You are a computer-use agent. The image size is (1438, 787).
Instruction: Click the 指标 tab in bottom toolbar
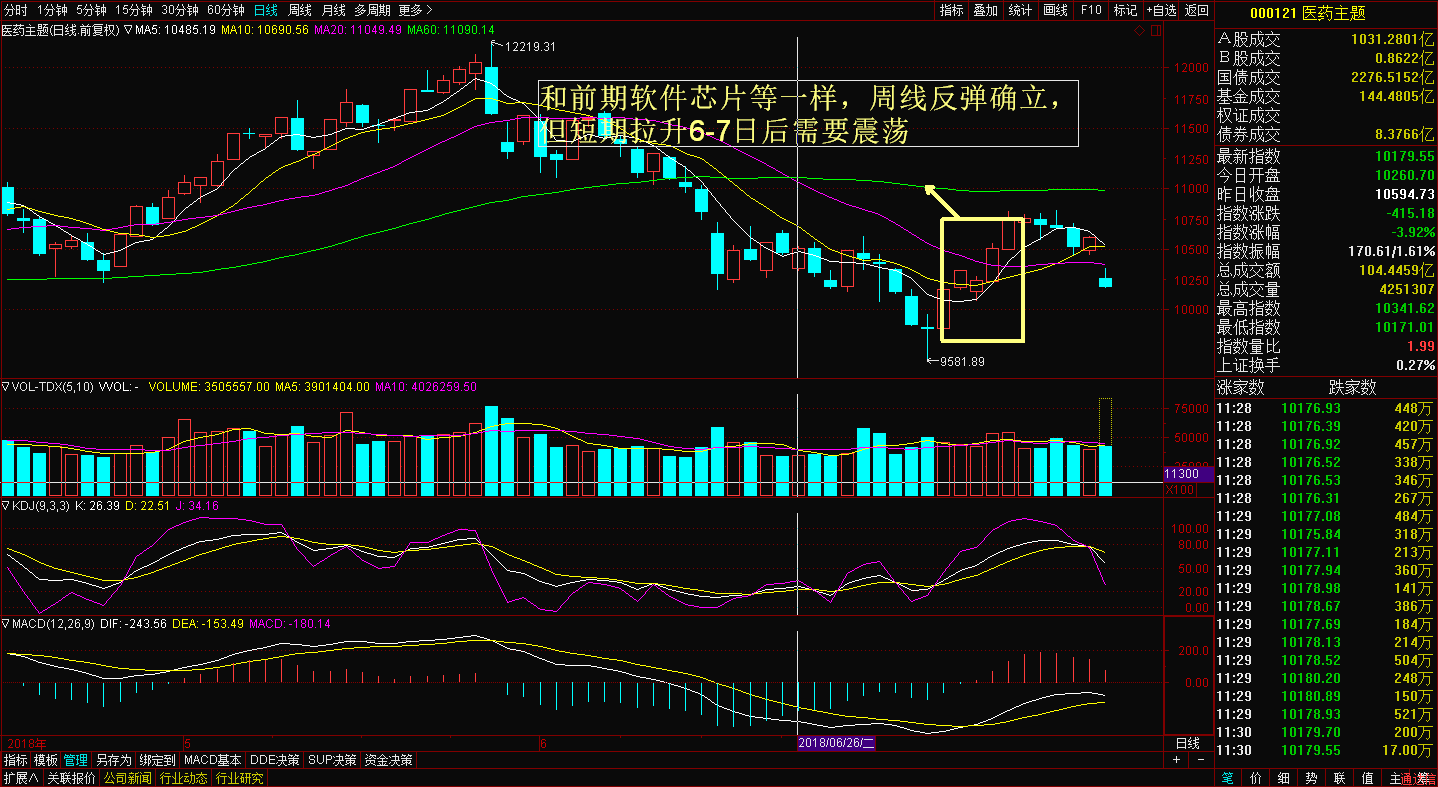click(15, 760)
